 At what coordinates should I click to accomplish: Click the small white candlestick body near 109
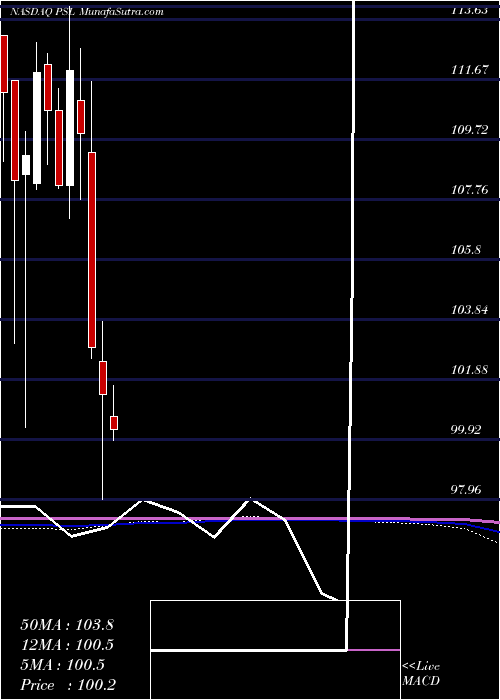coord(26,165)
